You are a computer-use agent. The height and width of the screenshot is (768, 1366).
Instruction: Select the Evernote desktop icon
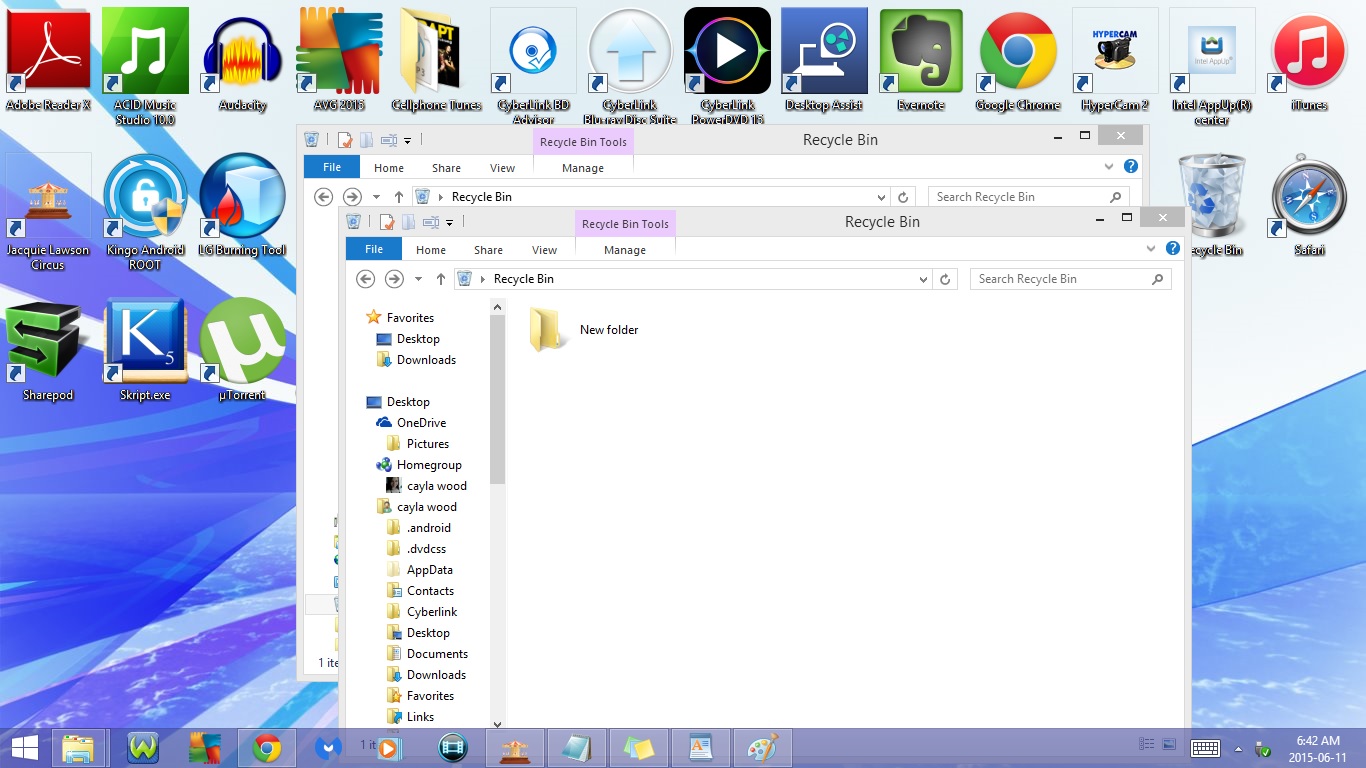click(921, 60)
